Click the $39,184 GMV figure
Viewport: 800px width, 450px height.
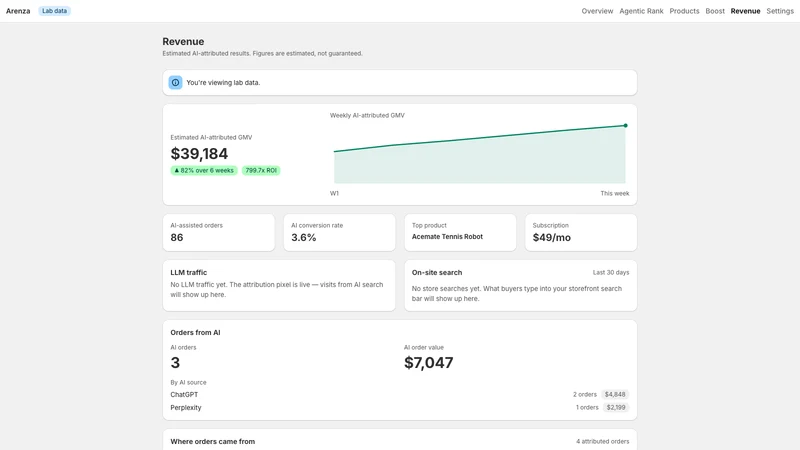tap(199, 154)
